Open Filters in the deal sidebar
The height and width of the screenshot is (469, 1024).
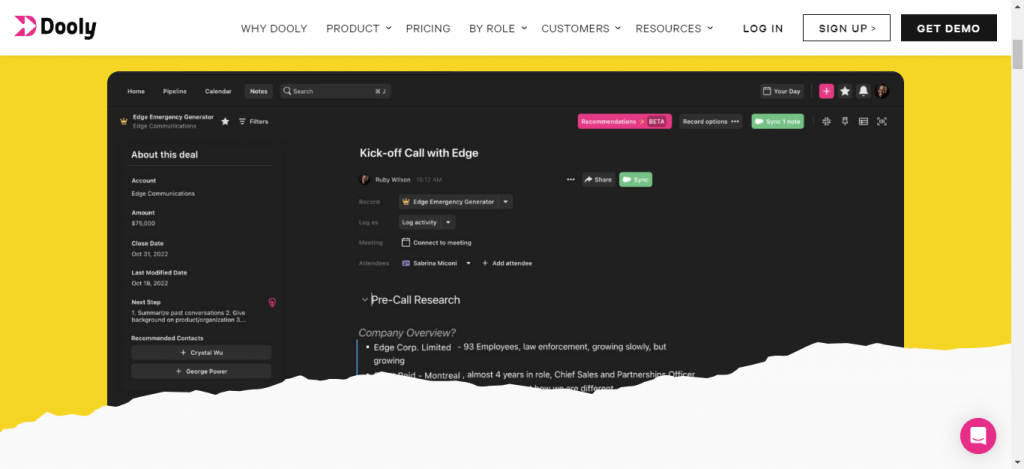[253, 121]
